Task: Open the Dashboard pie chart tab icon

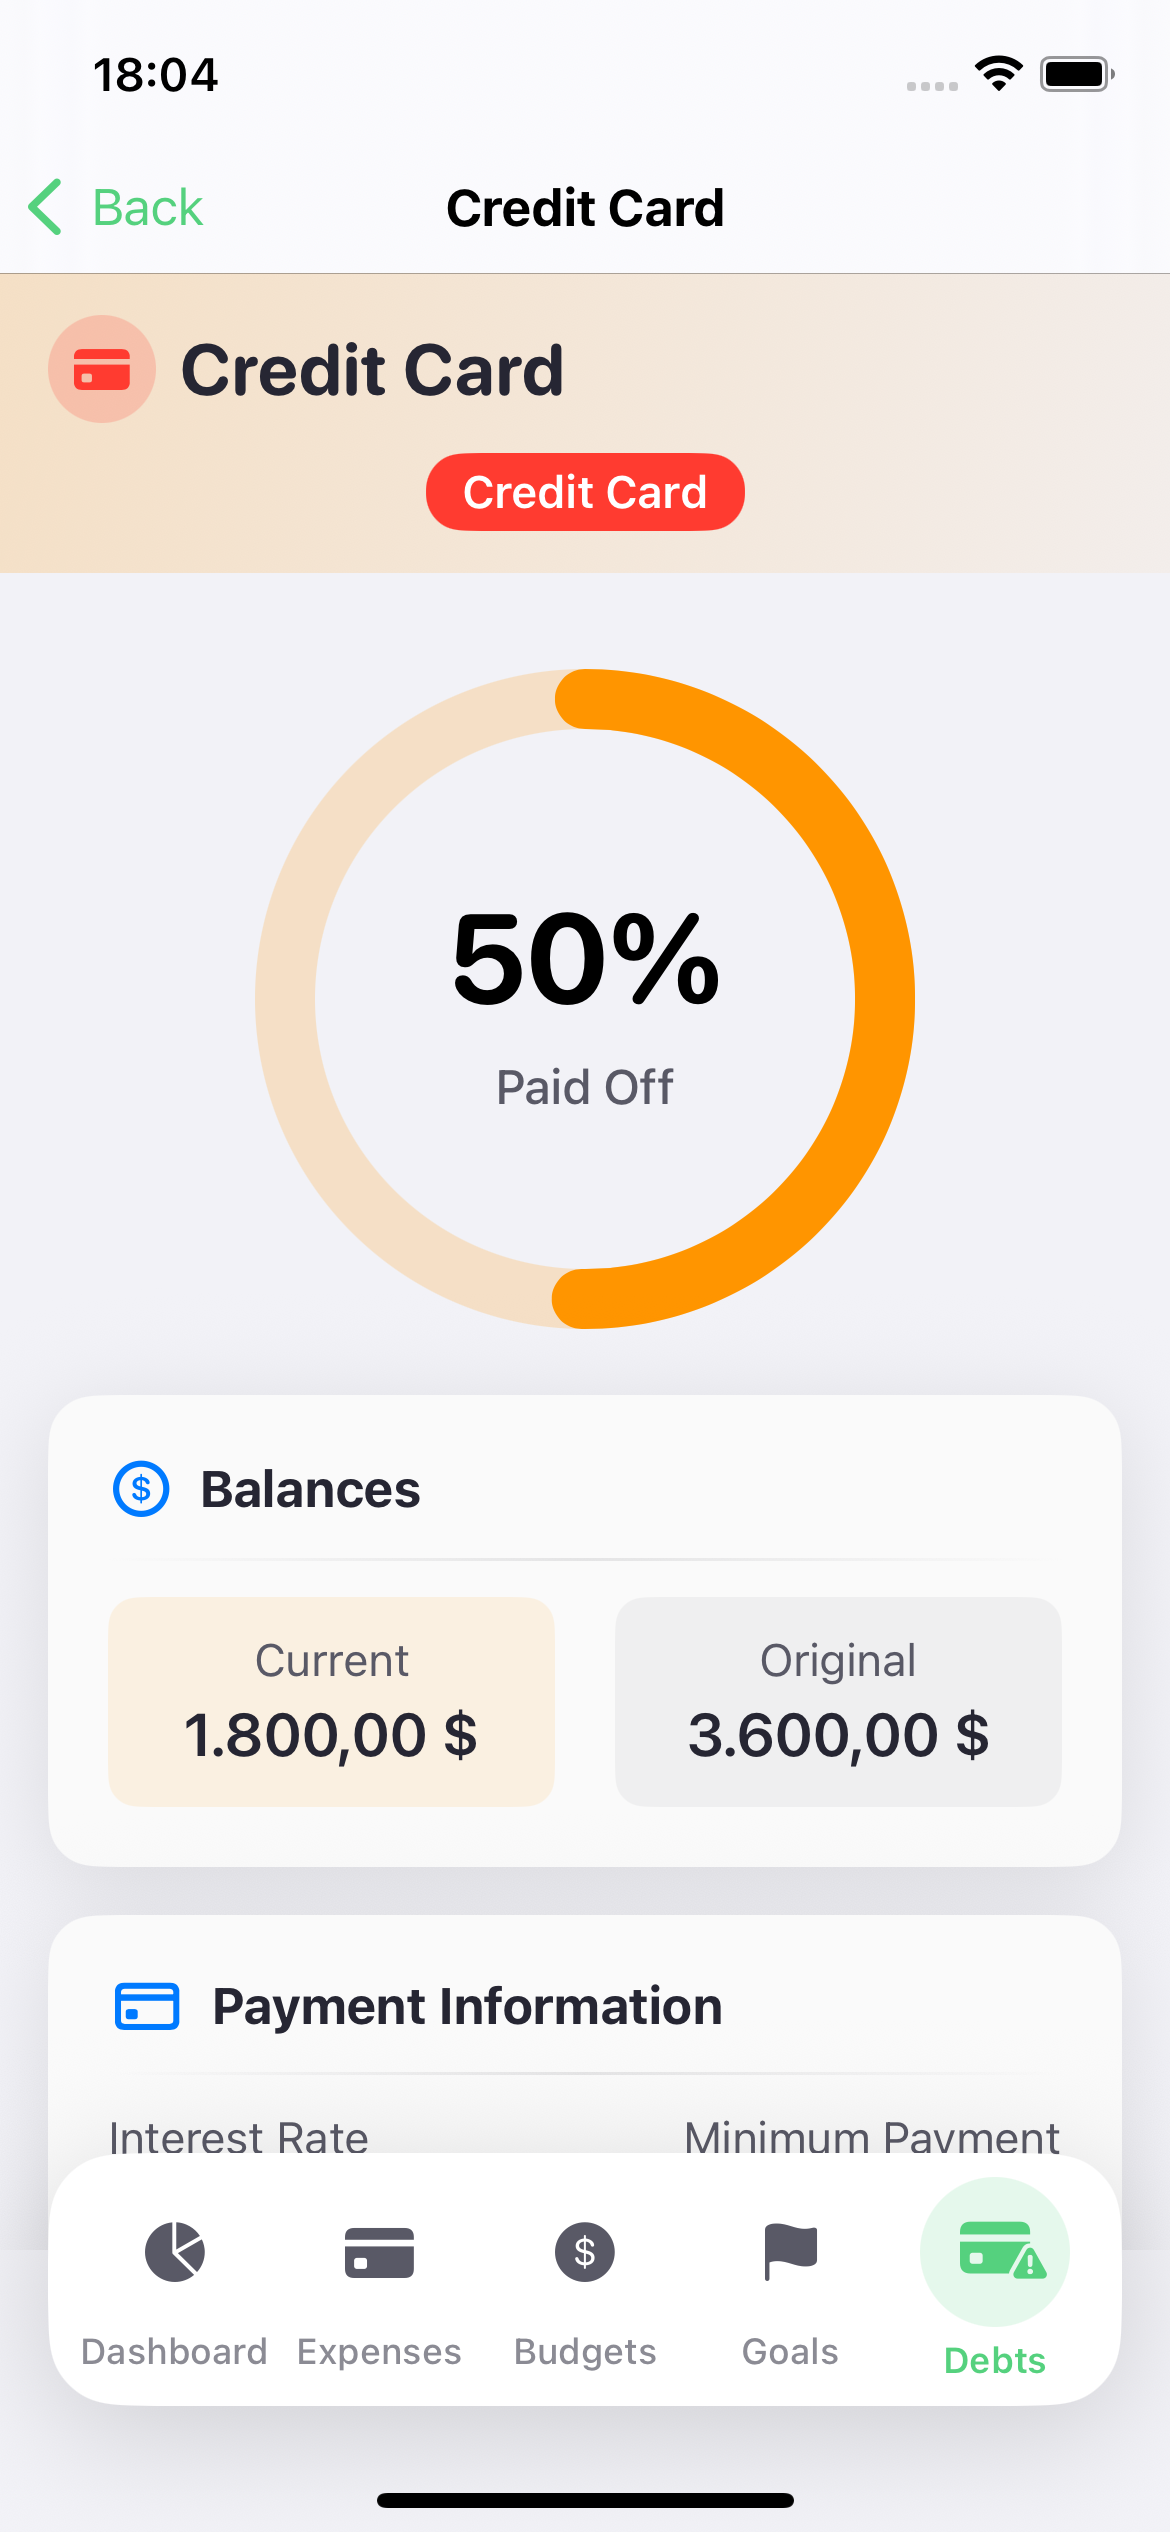Action: [x=175, y=2252]
